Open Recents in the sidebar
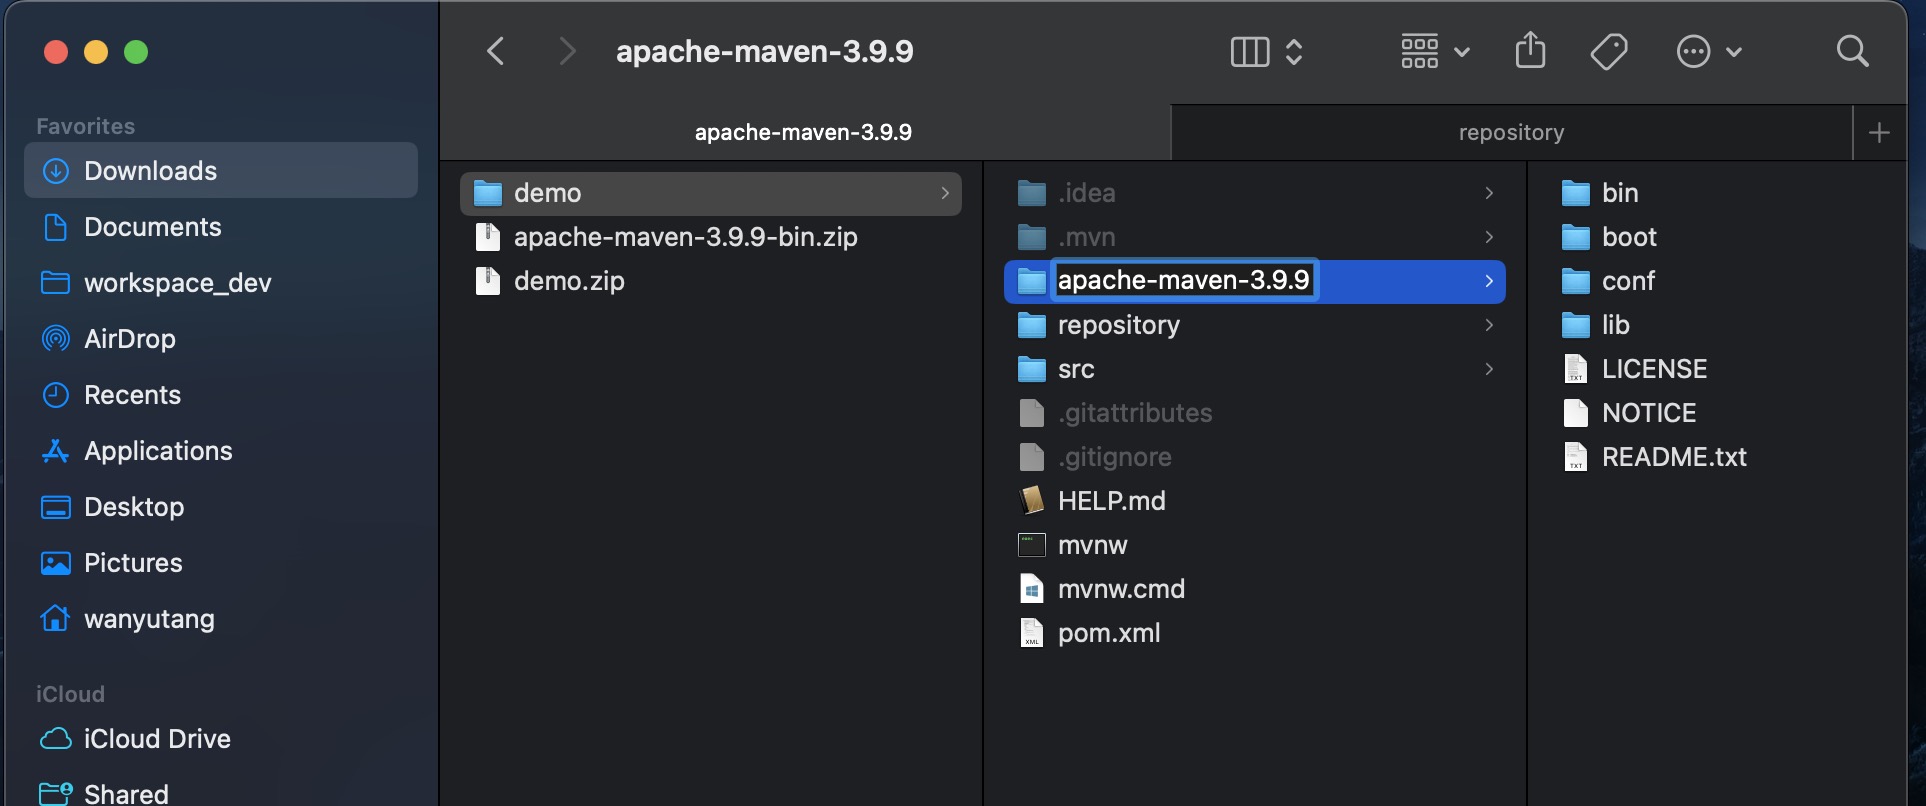This screenshot has height=806, width=1926. [221, 395]
